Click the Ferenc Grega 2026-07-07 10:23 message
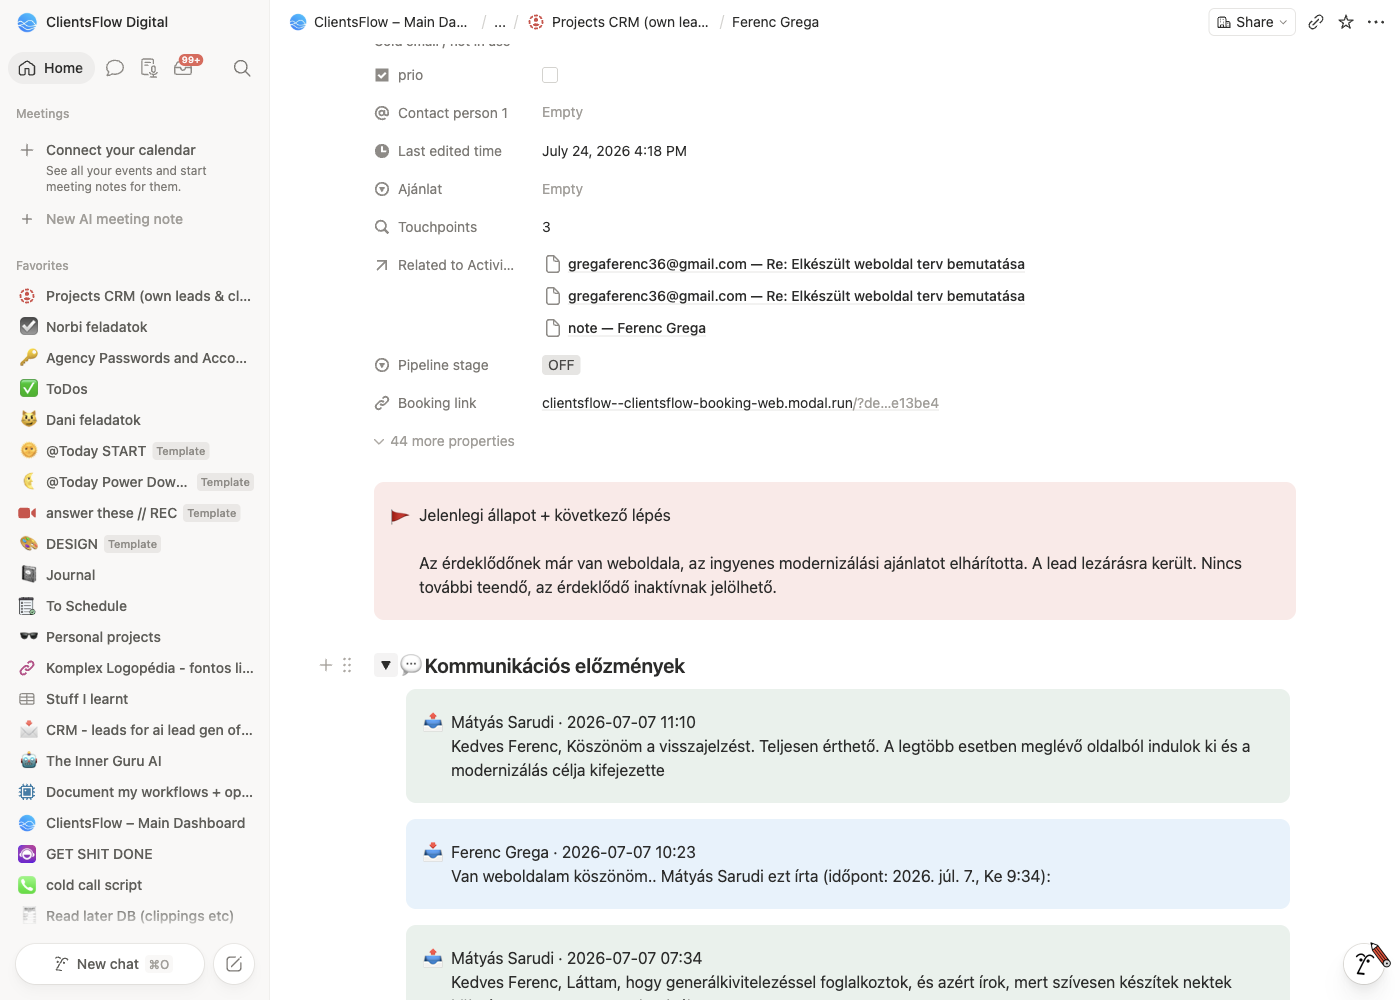The image size is (1400, 1000). click(848, 864)
